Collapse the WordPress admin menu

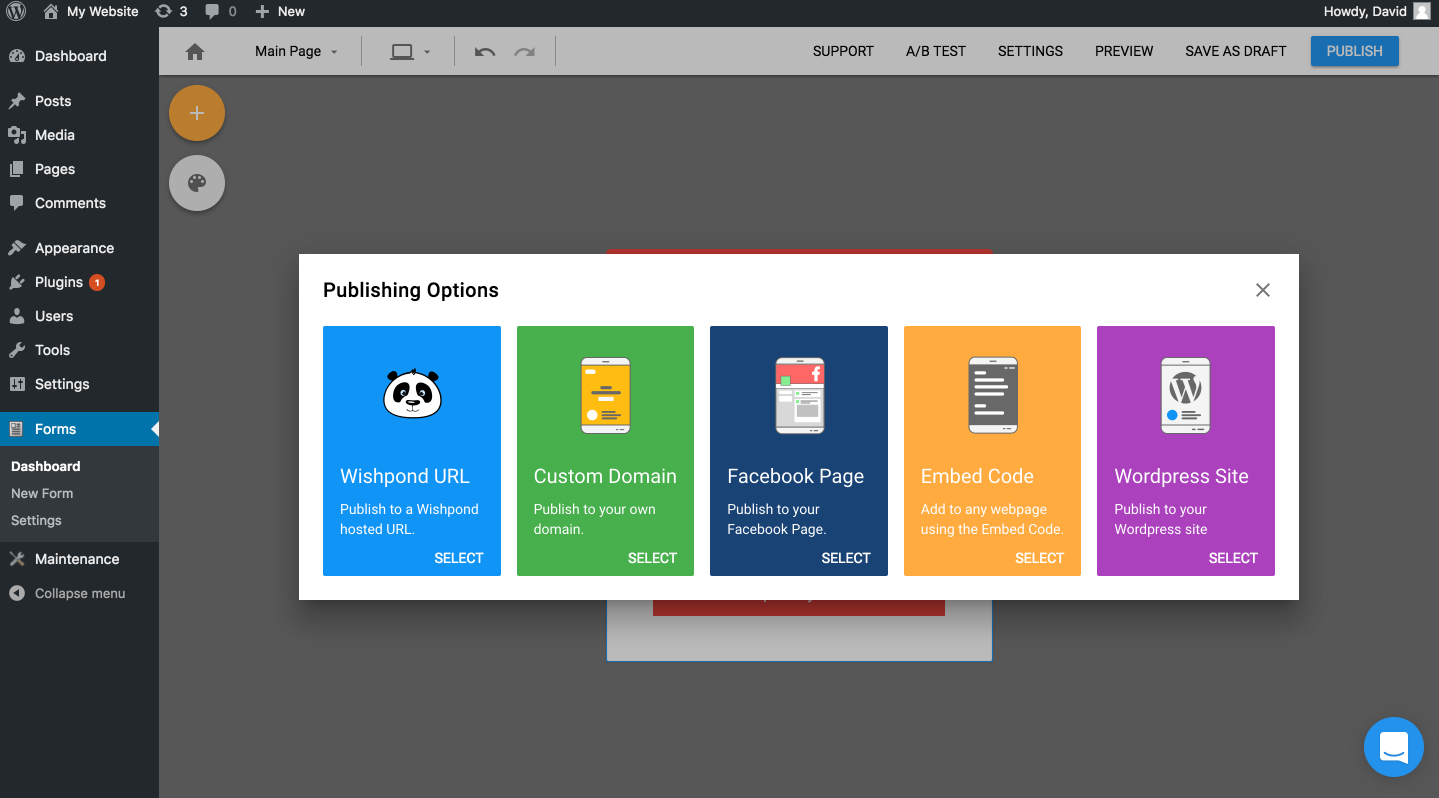pyautogui.click(x=79, y=593)
